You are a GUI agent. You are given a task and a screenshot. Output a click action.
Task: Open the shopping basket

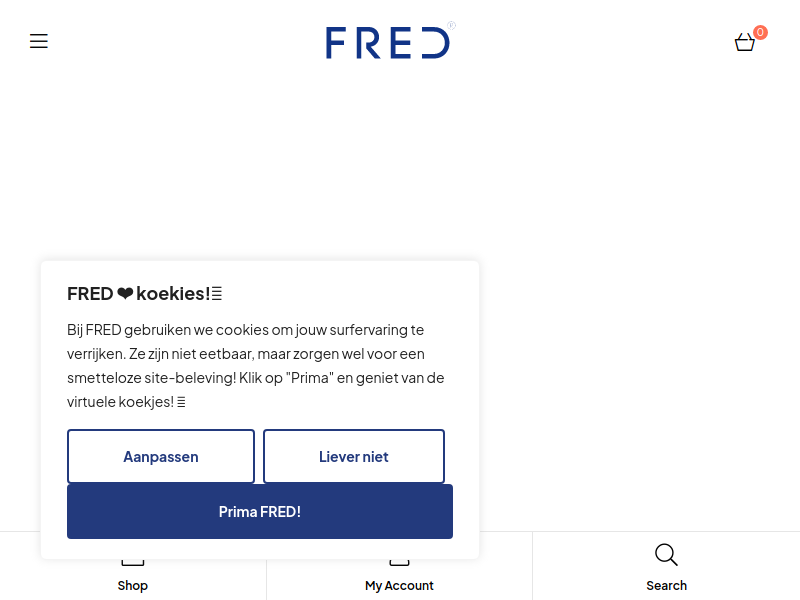click(x=744, y=42)
